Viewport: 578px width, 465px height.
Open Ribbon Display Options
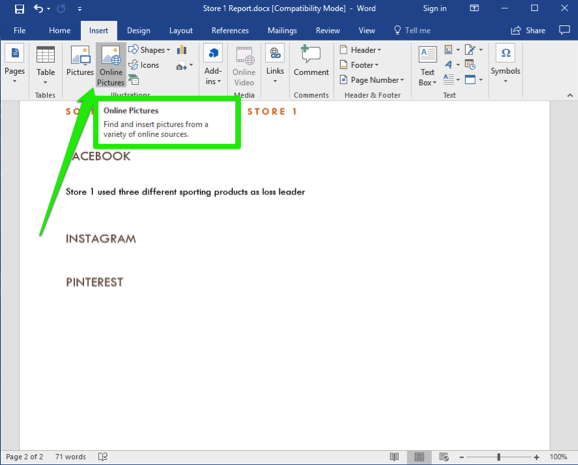pos(474,8)
